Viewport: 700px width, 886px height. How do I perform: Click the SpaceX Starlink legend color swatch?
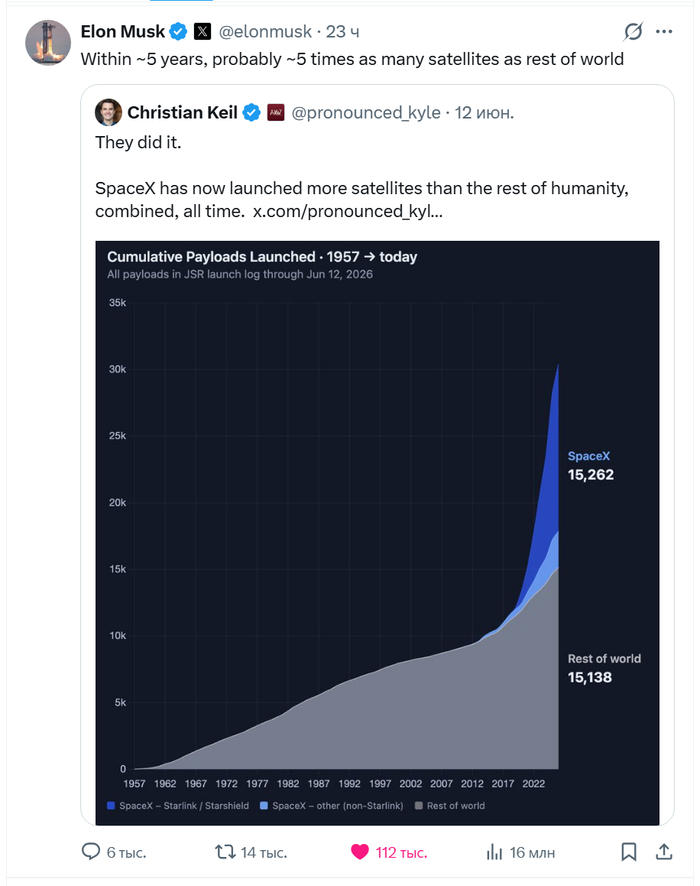111,806
